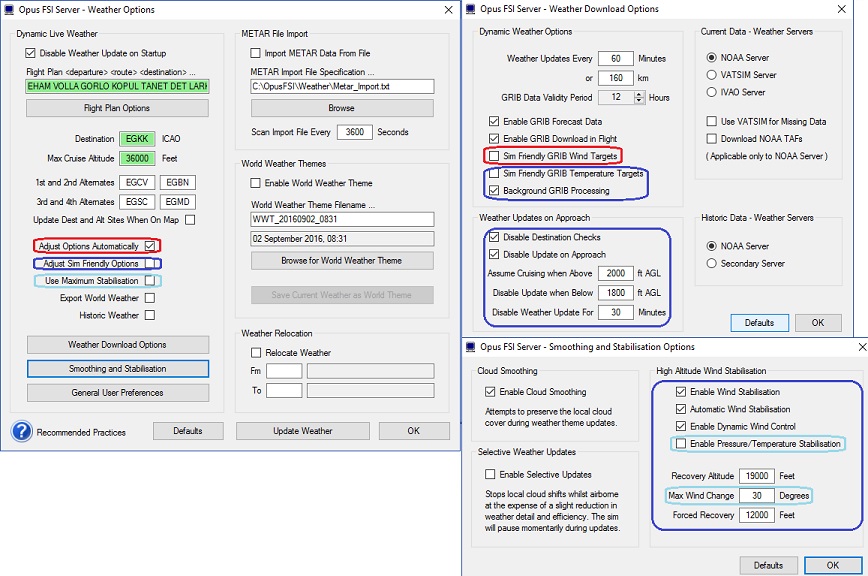The height and width of the screenshot is (576, 868).
Task: Tick Use Maximum Stabilisation checkbox
Action: tap(150, 281)
